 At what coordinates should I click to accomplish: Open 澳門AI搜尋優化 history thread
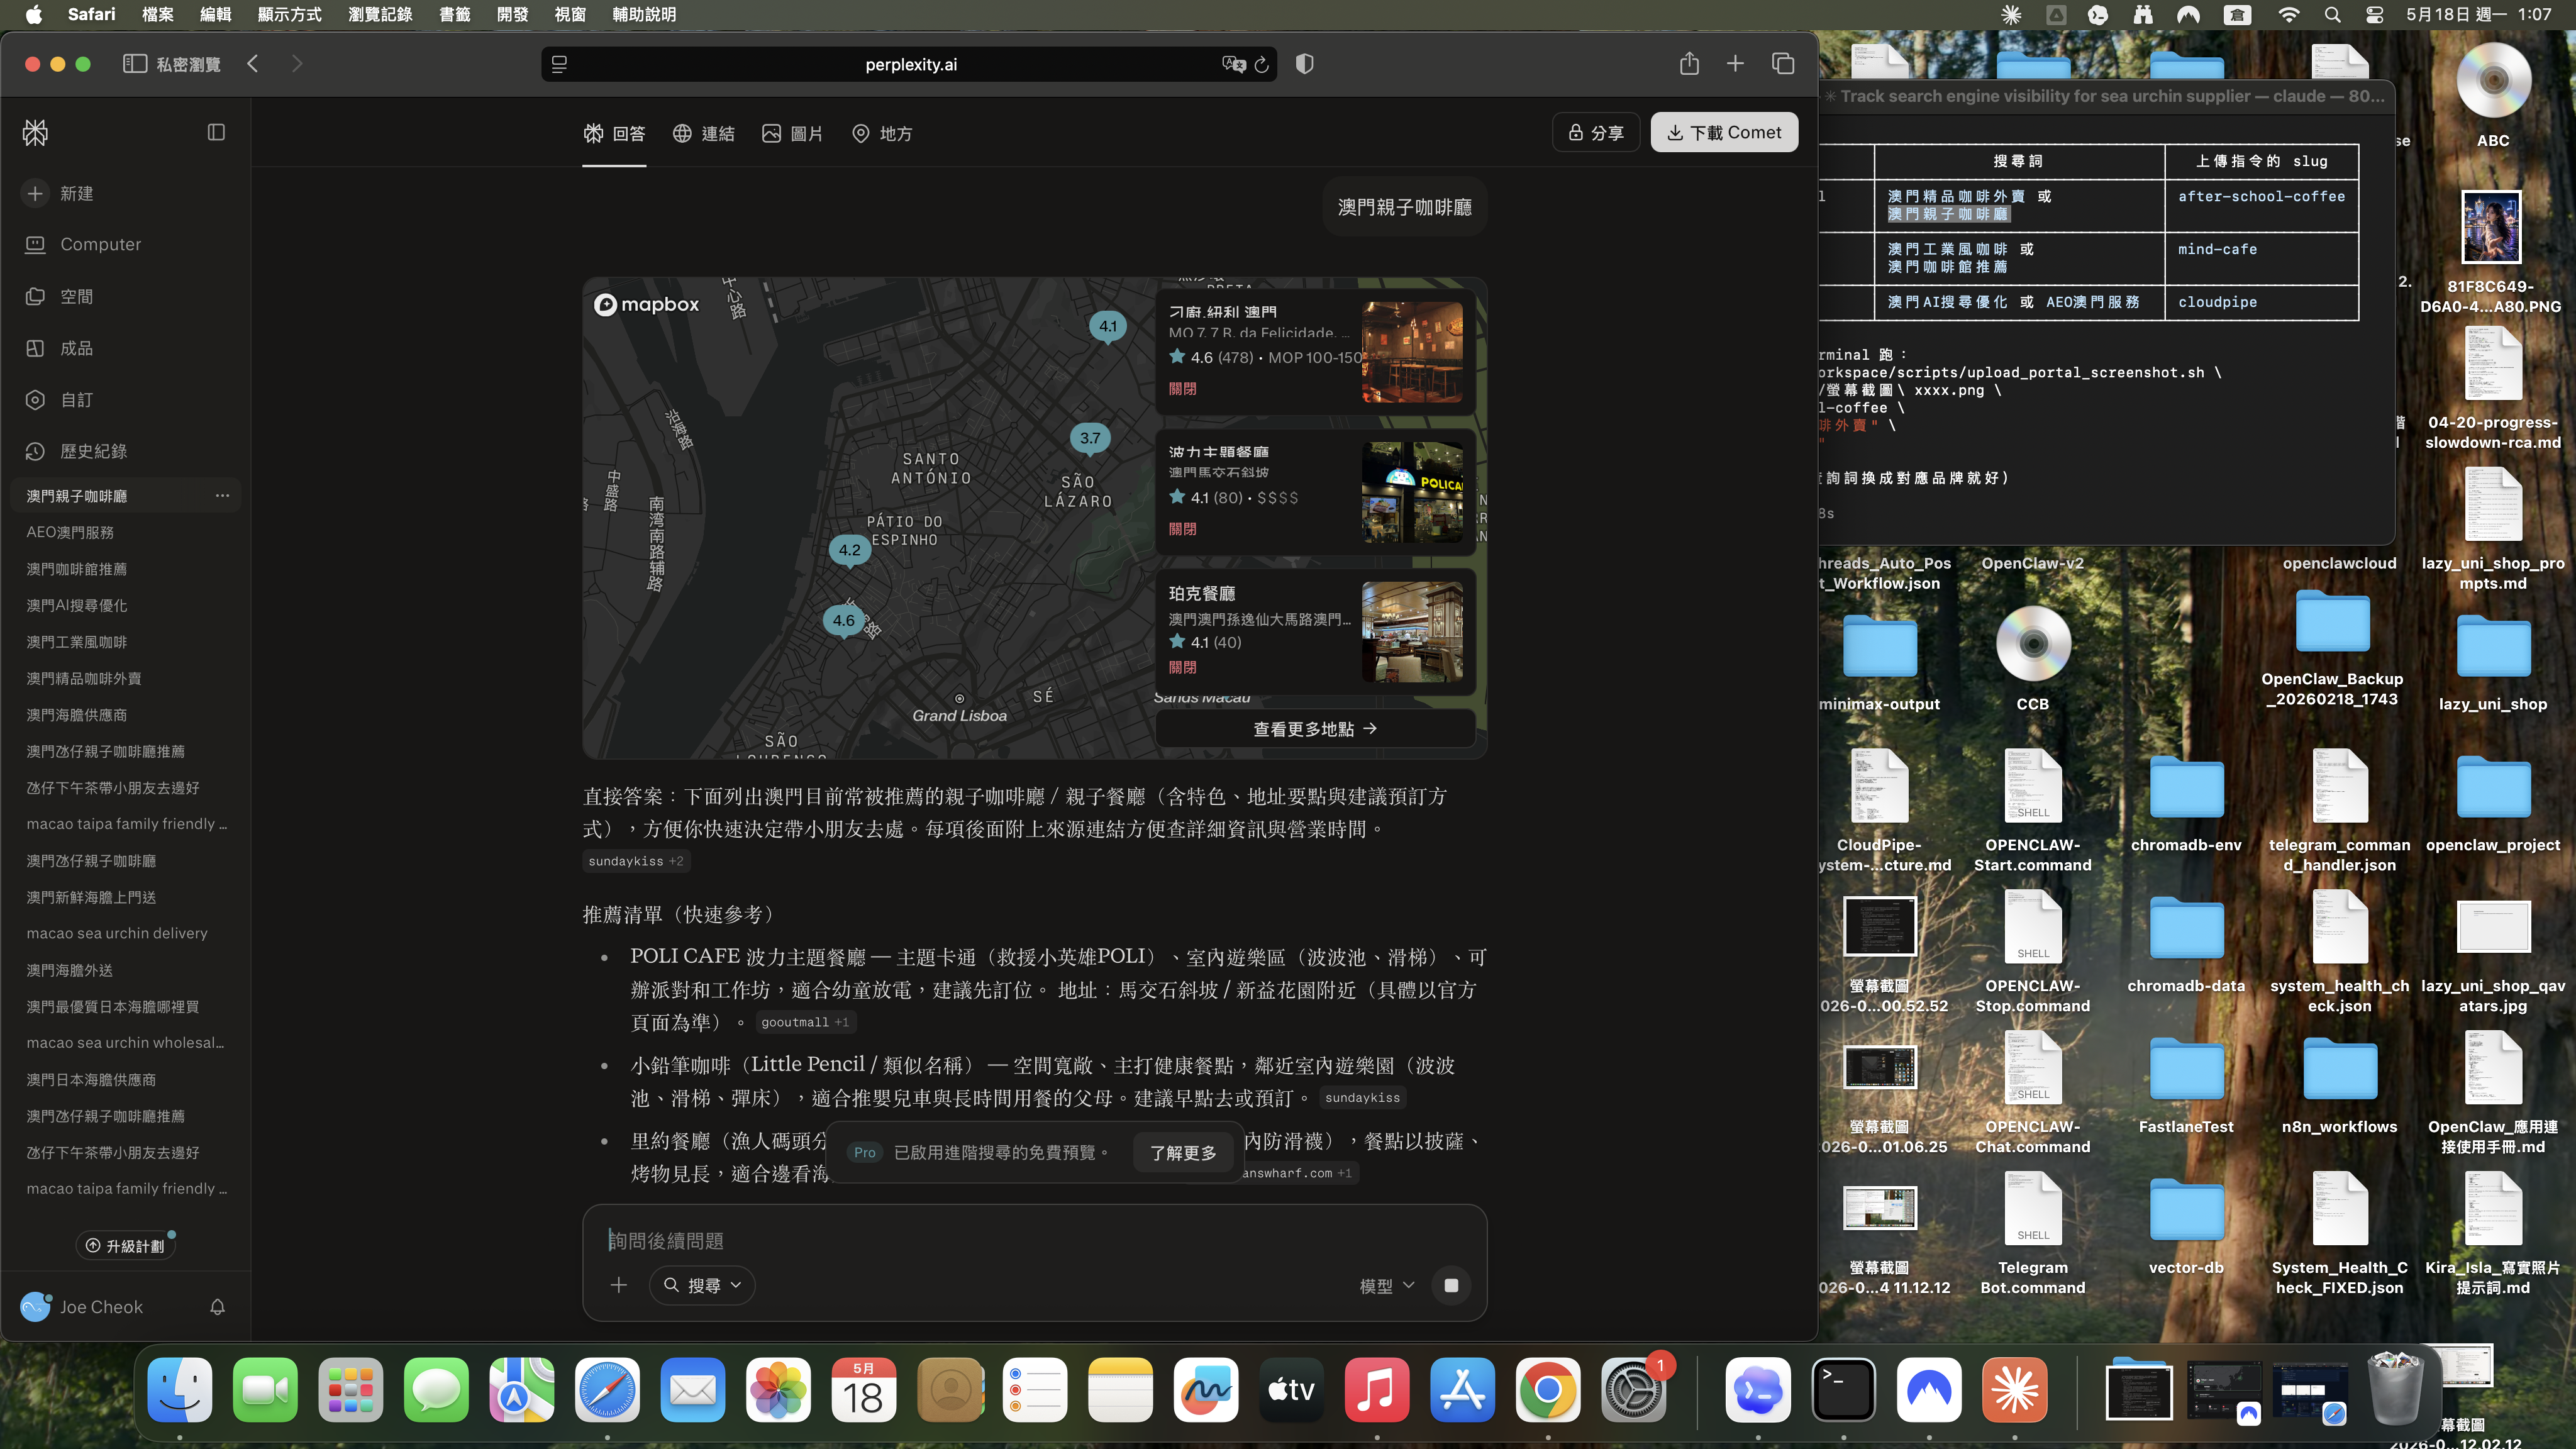[76, 605]
